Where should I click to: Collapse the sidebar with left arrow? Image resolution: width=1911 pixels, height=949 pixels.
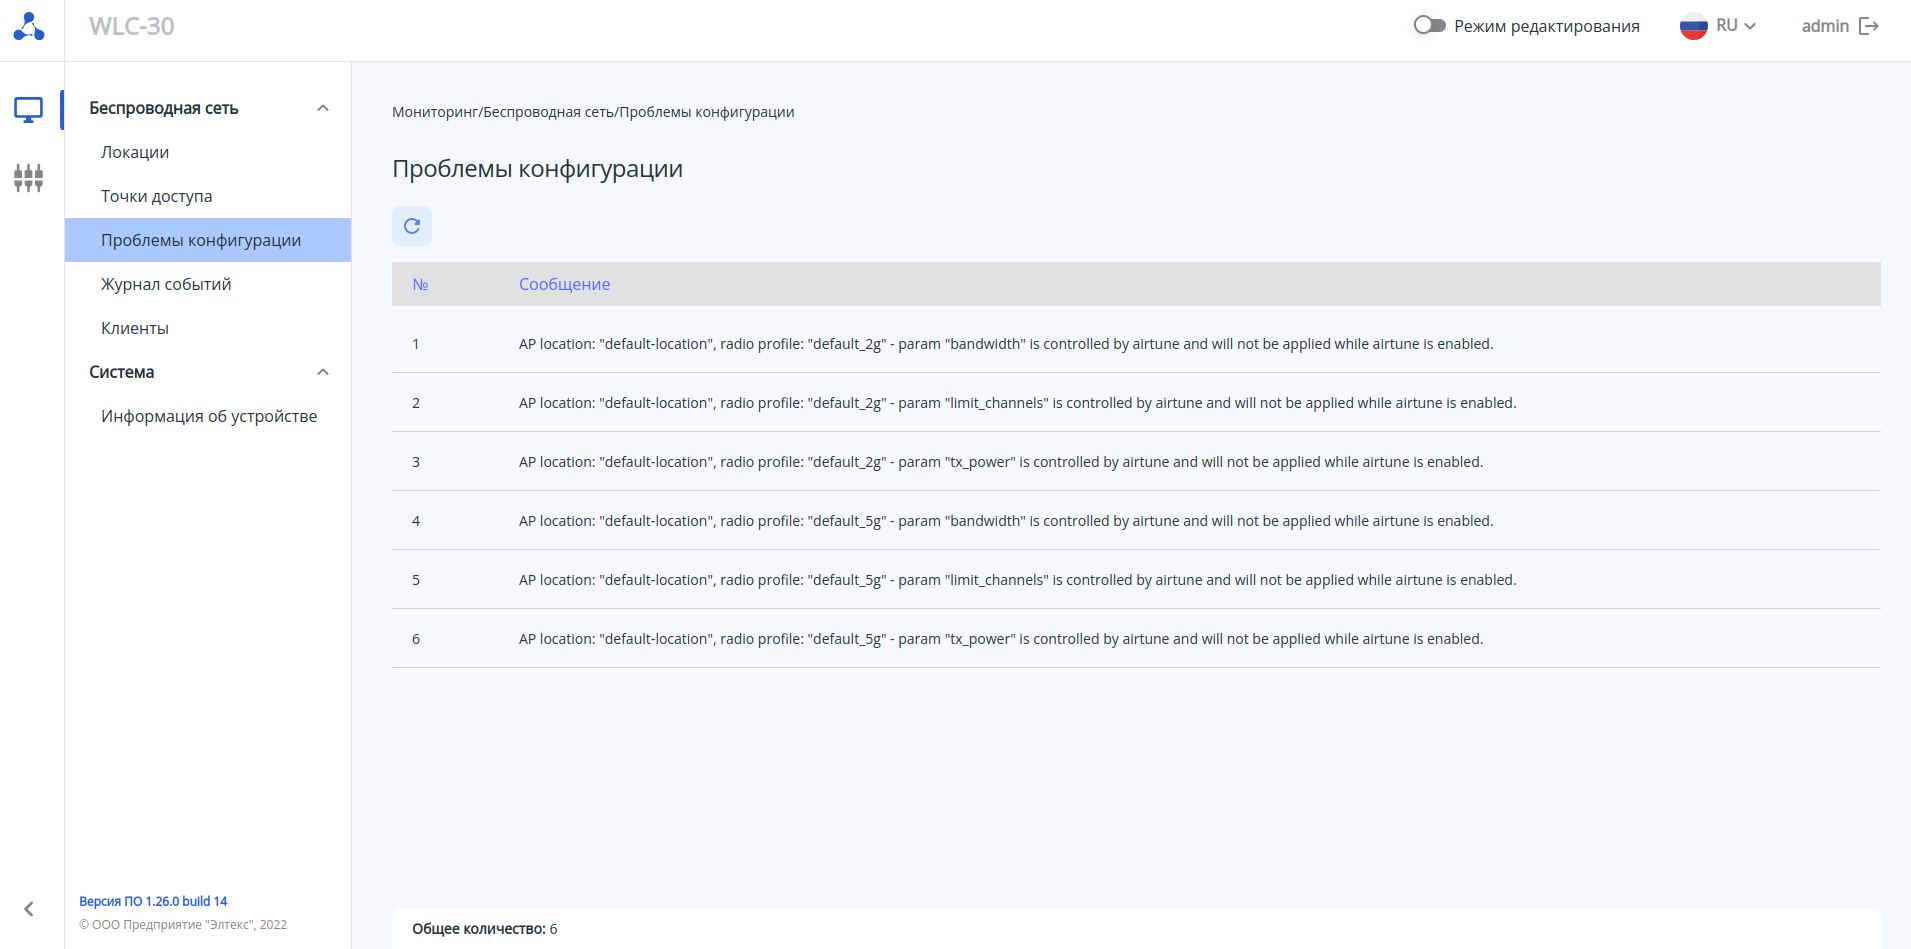[x=29, y=909]
